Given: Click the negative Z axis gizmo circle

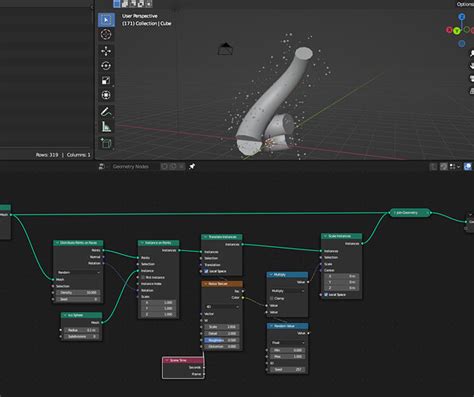Looking at the screenshot, I should tap(462, 43).
